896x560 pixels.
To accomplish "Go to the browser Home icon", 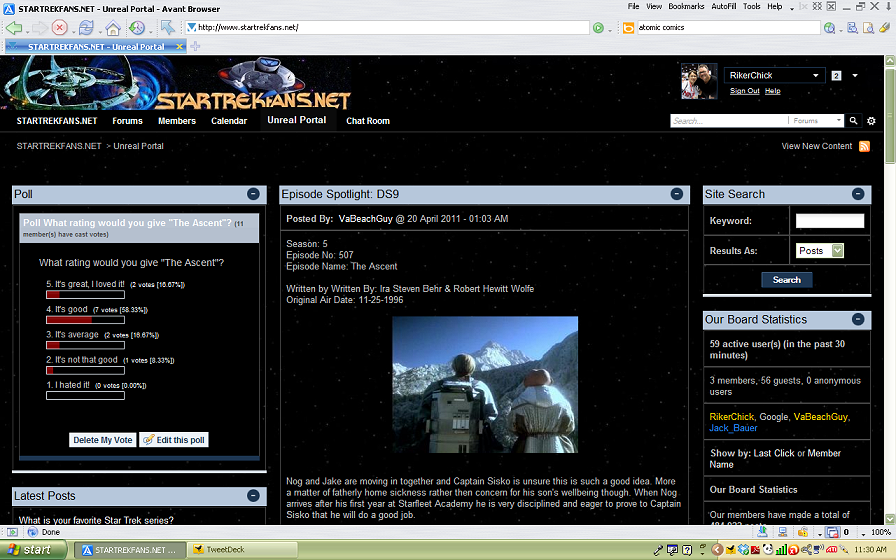I will point(113,28).
